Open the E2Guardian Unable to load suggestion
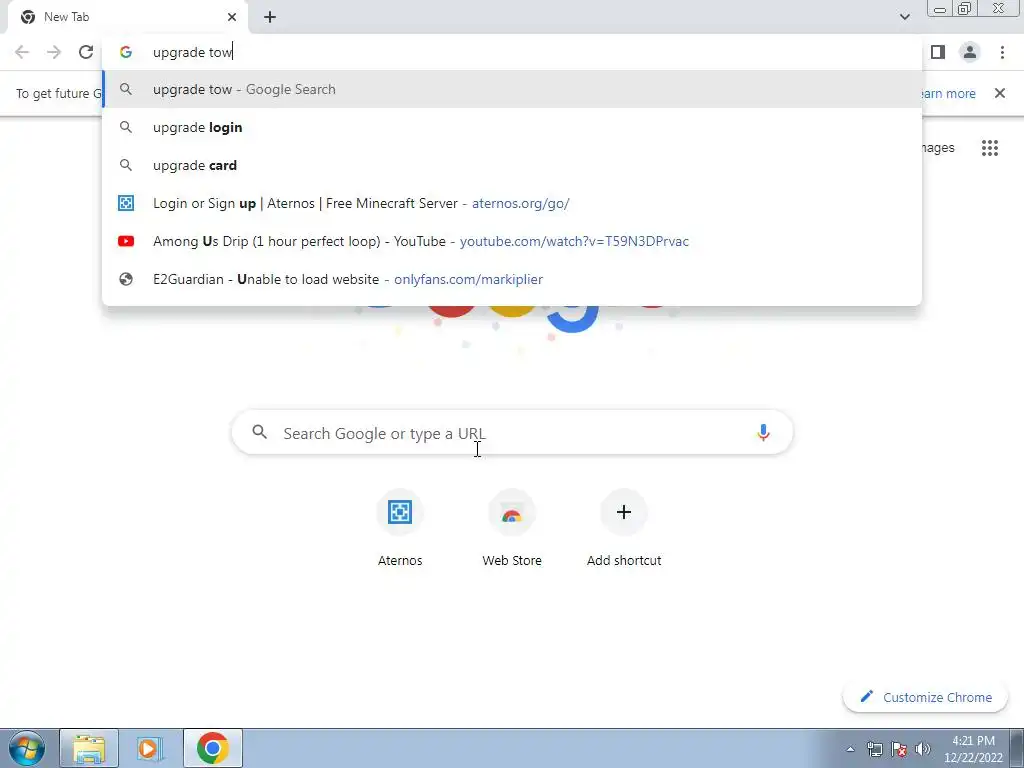Viewport: 1024px width, 768px height. point(512,279)
